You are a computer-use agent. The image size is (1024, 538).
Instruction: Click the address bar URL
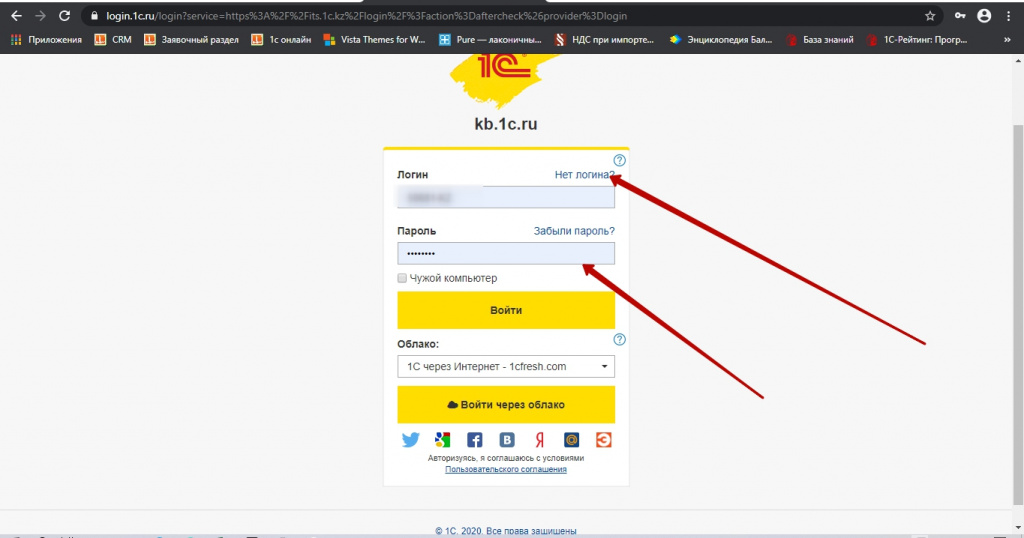(x=366, y=16)
